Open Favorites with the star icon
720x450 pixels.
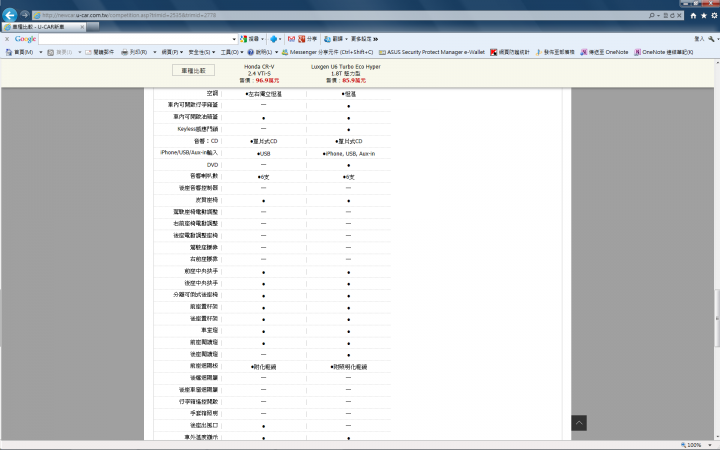tap(703, 16)
